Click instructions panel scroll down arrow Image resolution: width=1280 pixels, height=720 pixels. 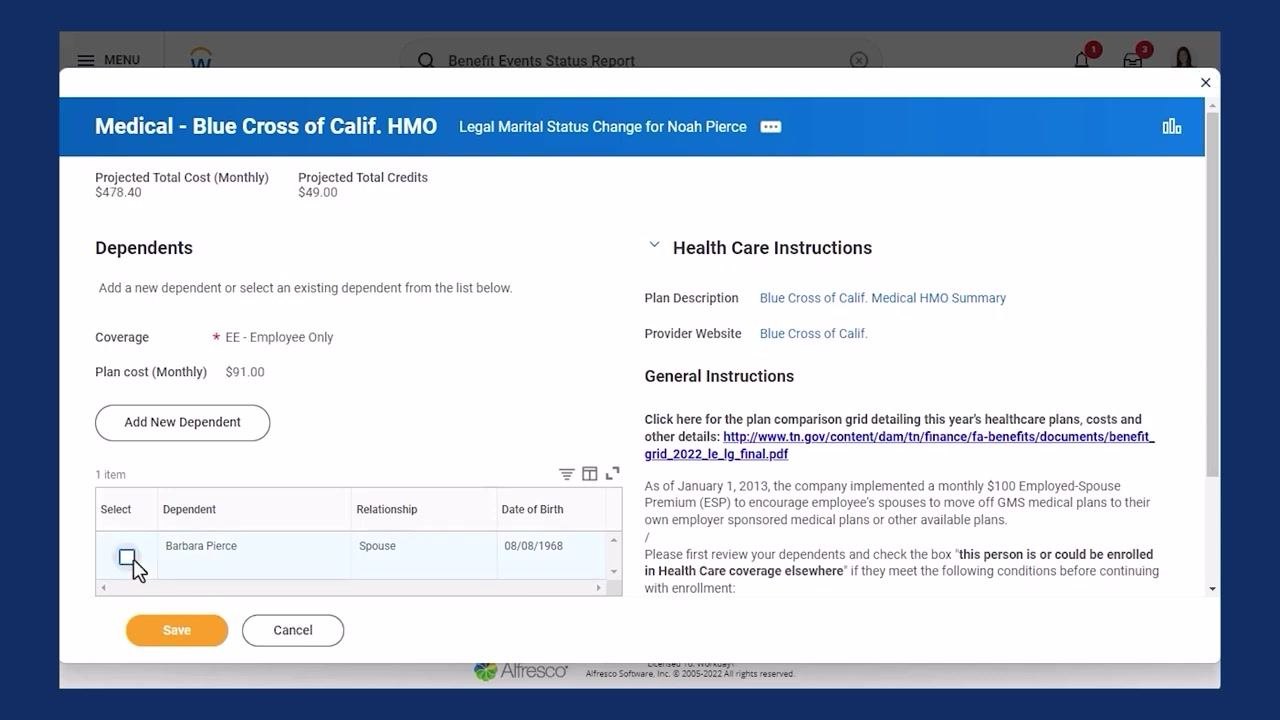pos(1212,589)
